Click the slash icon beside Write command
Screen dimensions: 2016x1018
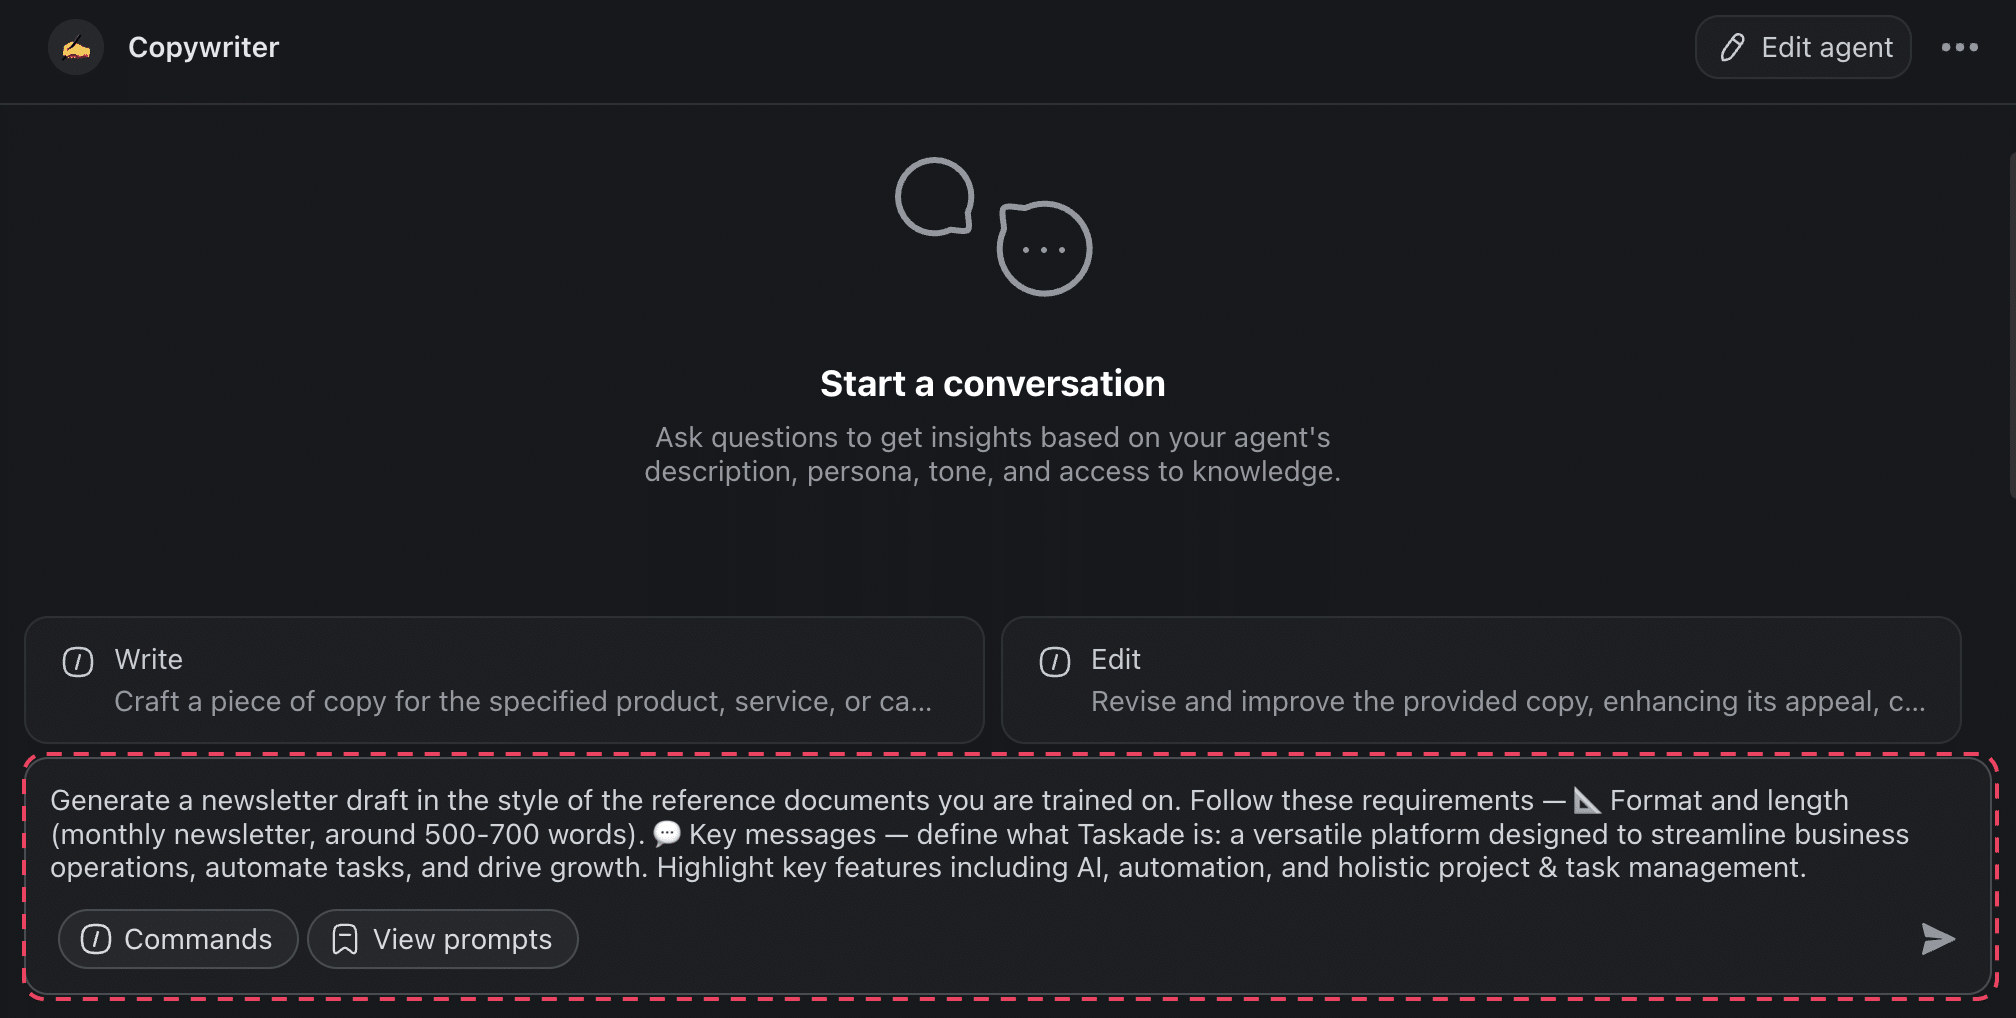pyautogui.click(x=78, y=662)
